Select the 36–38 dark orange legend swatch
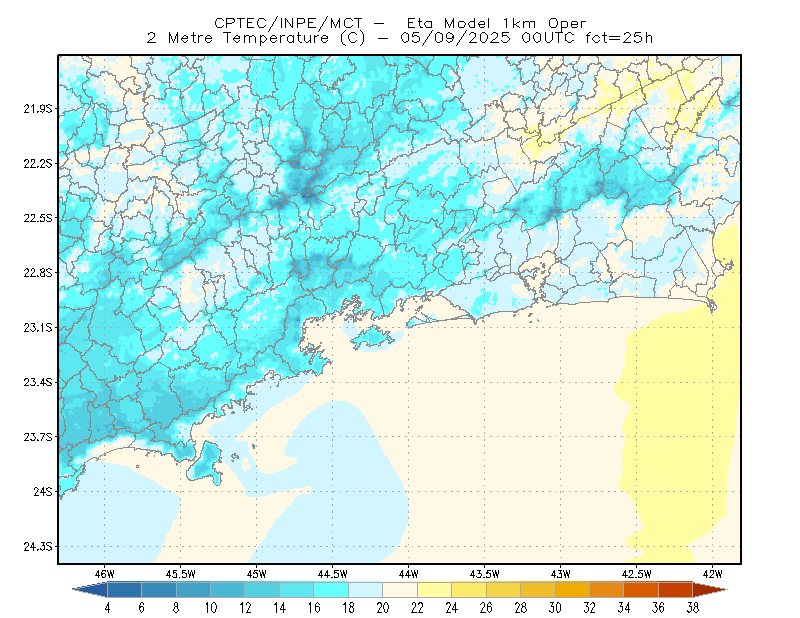The height and width of the screenshot is (618, 800). point(676,589)
